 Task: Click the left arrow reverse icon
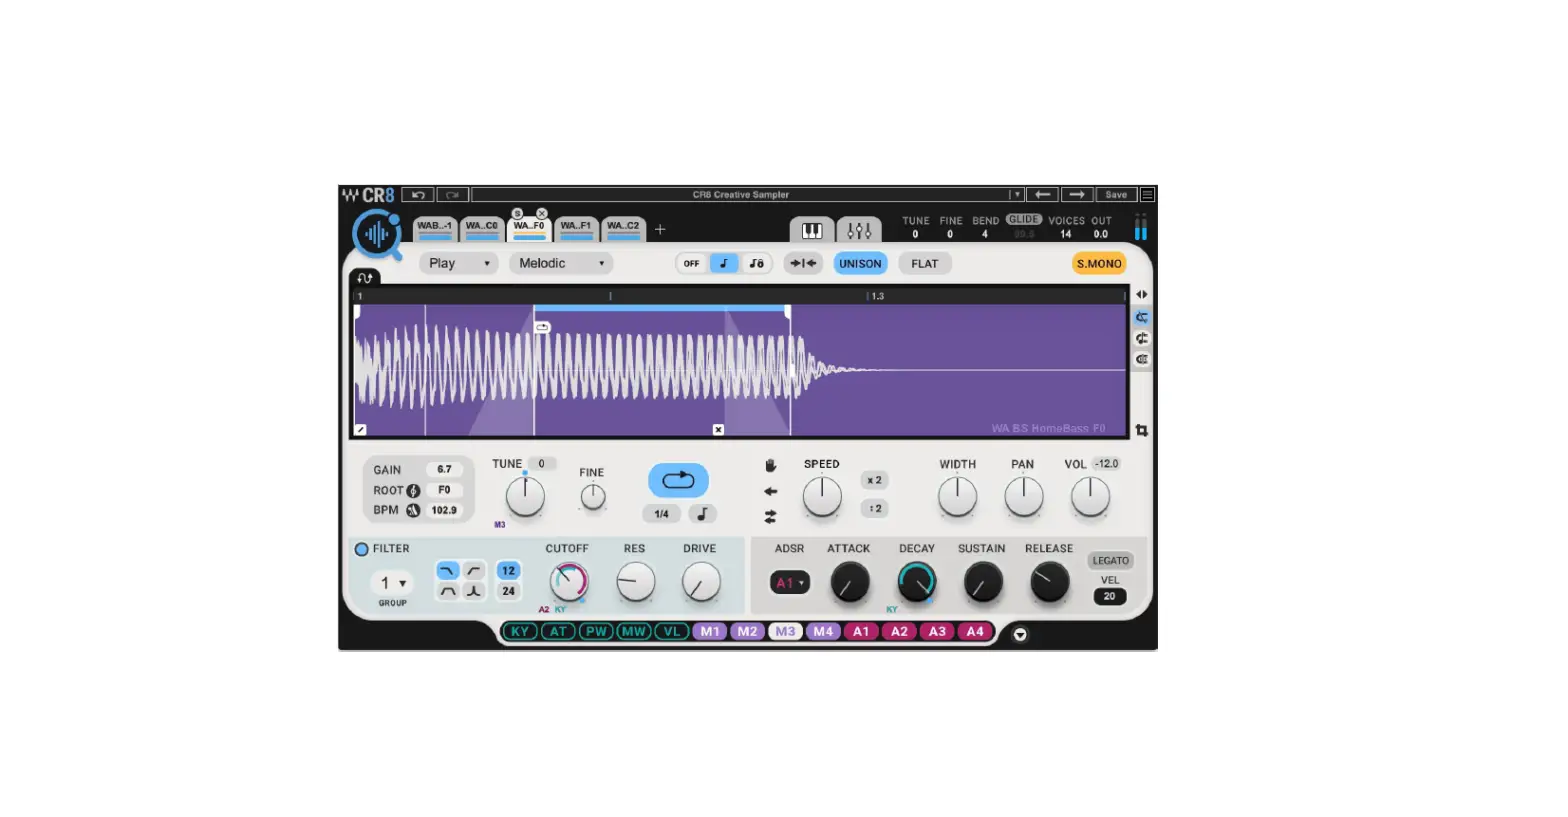click(771, 491)
